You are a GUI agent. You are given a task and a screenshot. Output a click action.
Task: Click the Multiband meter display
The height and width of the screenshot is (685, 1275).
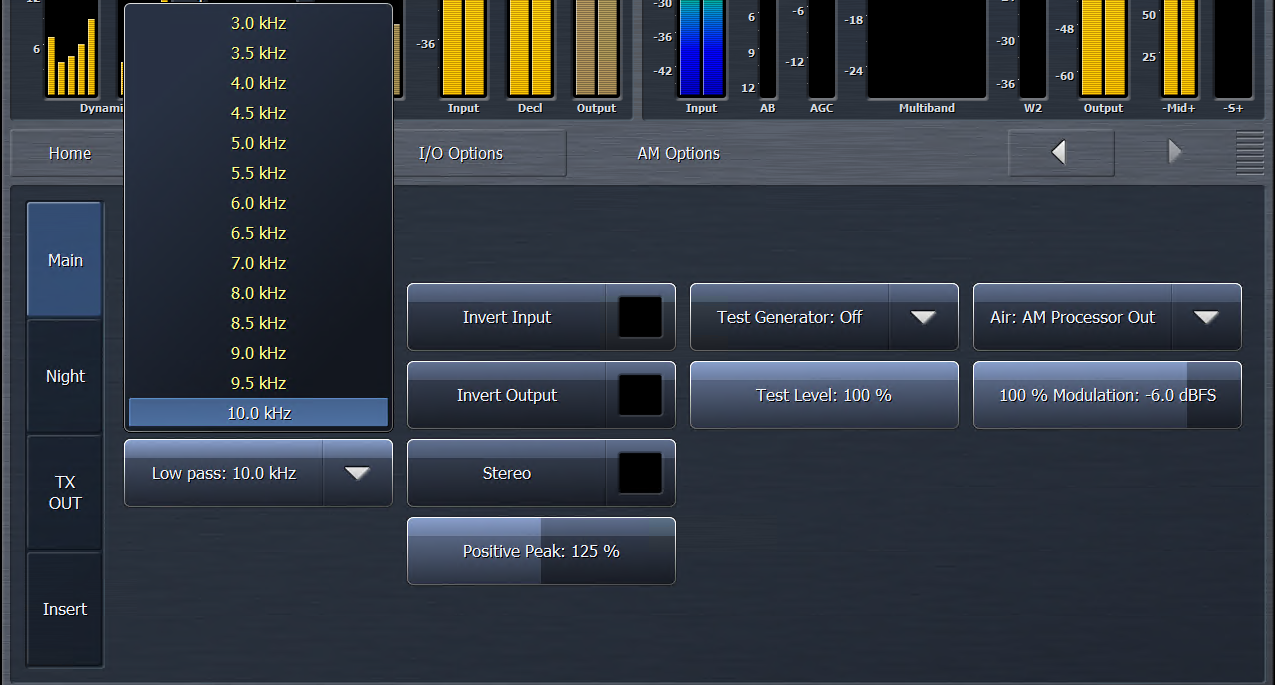[x=927, y=49]
